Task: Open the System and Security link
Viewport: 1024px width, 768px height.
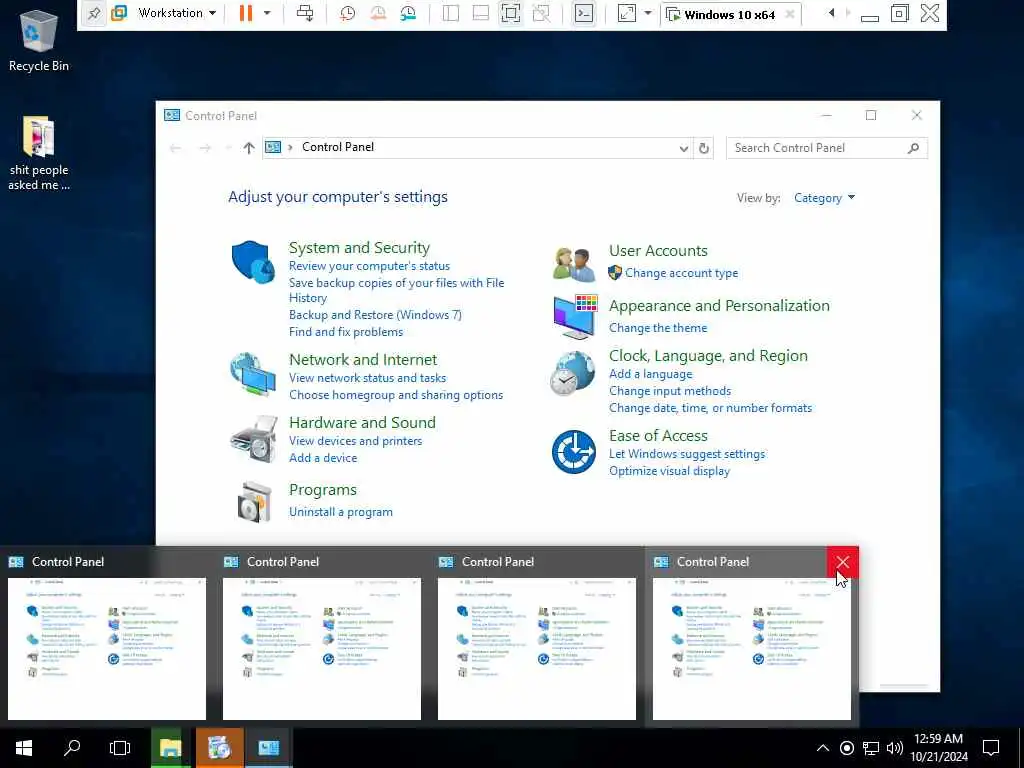Action: coord(359,248)
